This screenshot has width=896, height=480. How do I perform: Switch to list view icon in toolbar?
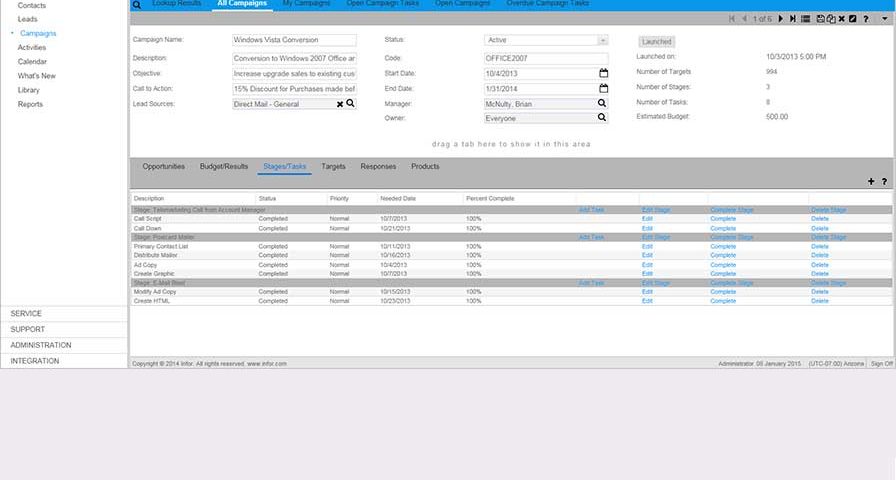806,19
